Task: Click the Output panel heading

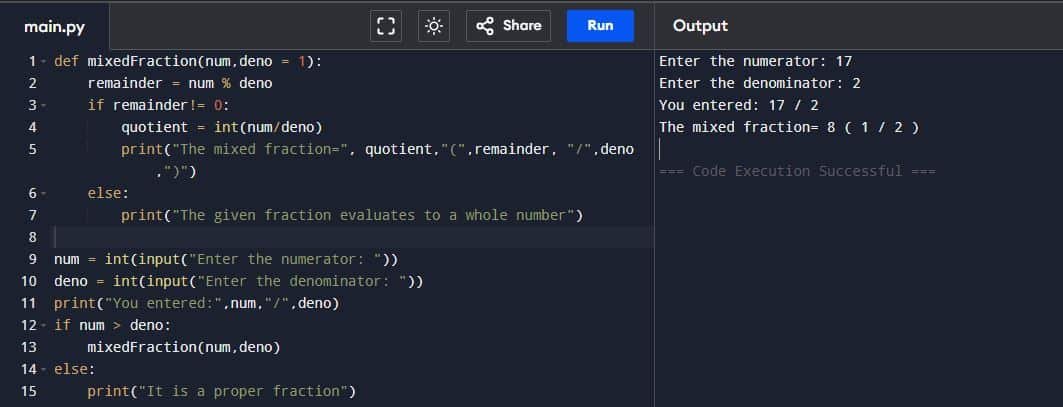Action: point(700,26)
